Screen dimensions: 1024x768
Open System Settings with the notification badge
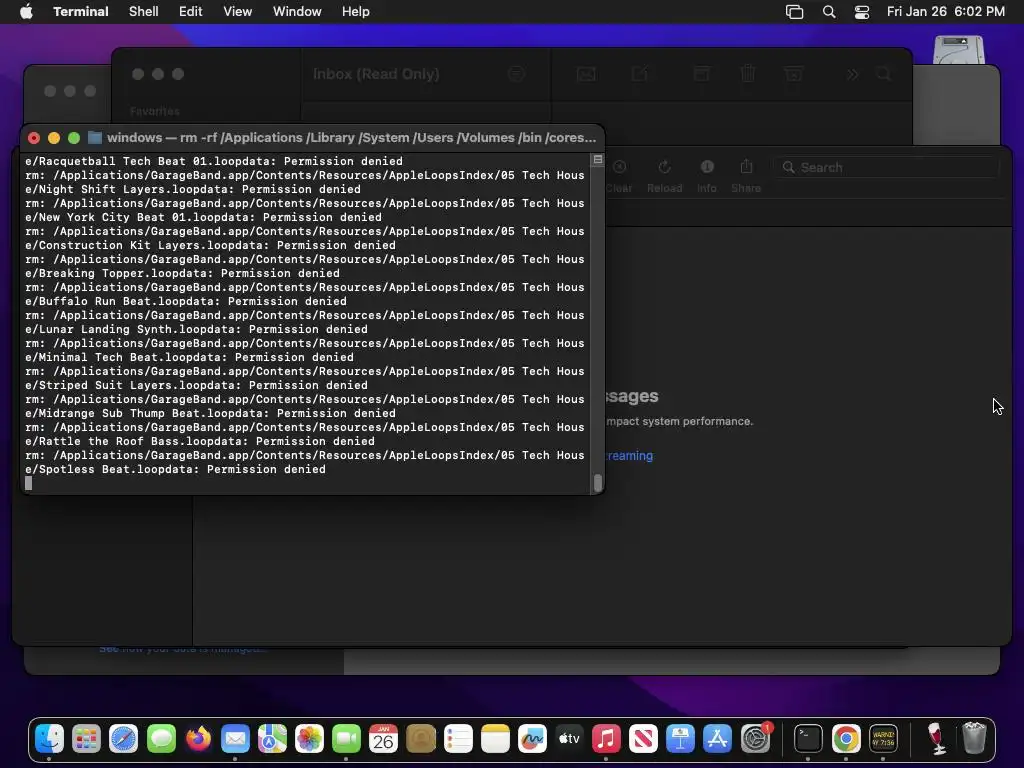tap(756, 739)
